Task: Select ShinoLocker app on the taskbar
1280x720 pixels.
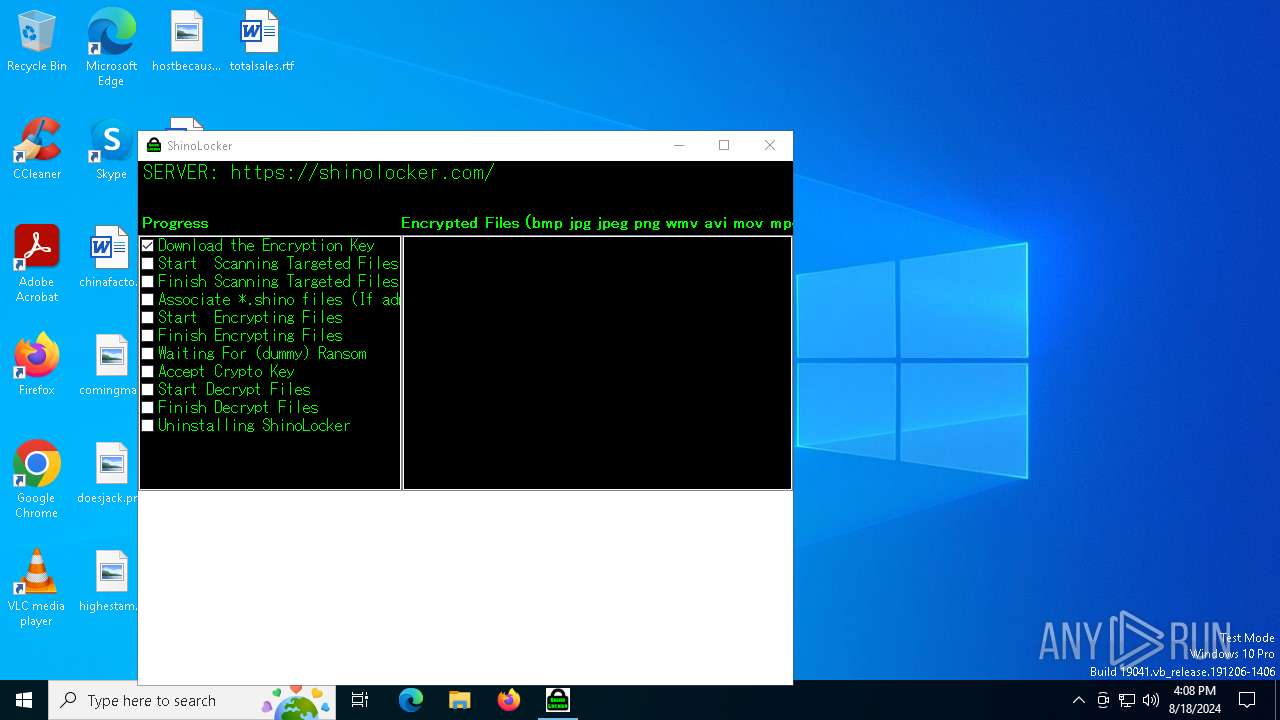Action: (x=557, y=700)
